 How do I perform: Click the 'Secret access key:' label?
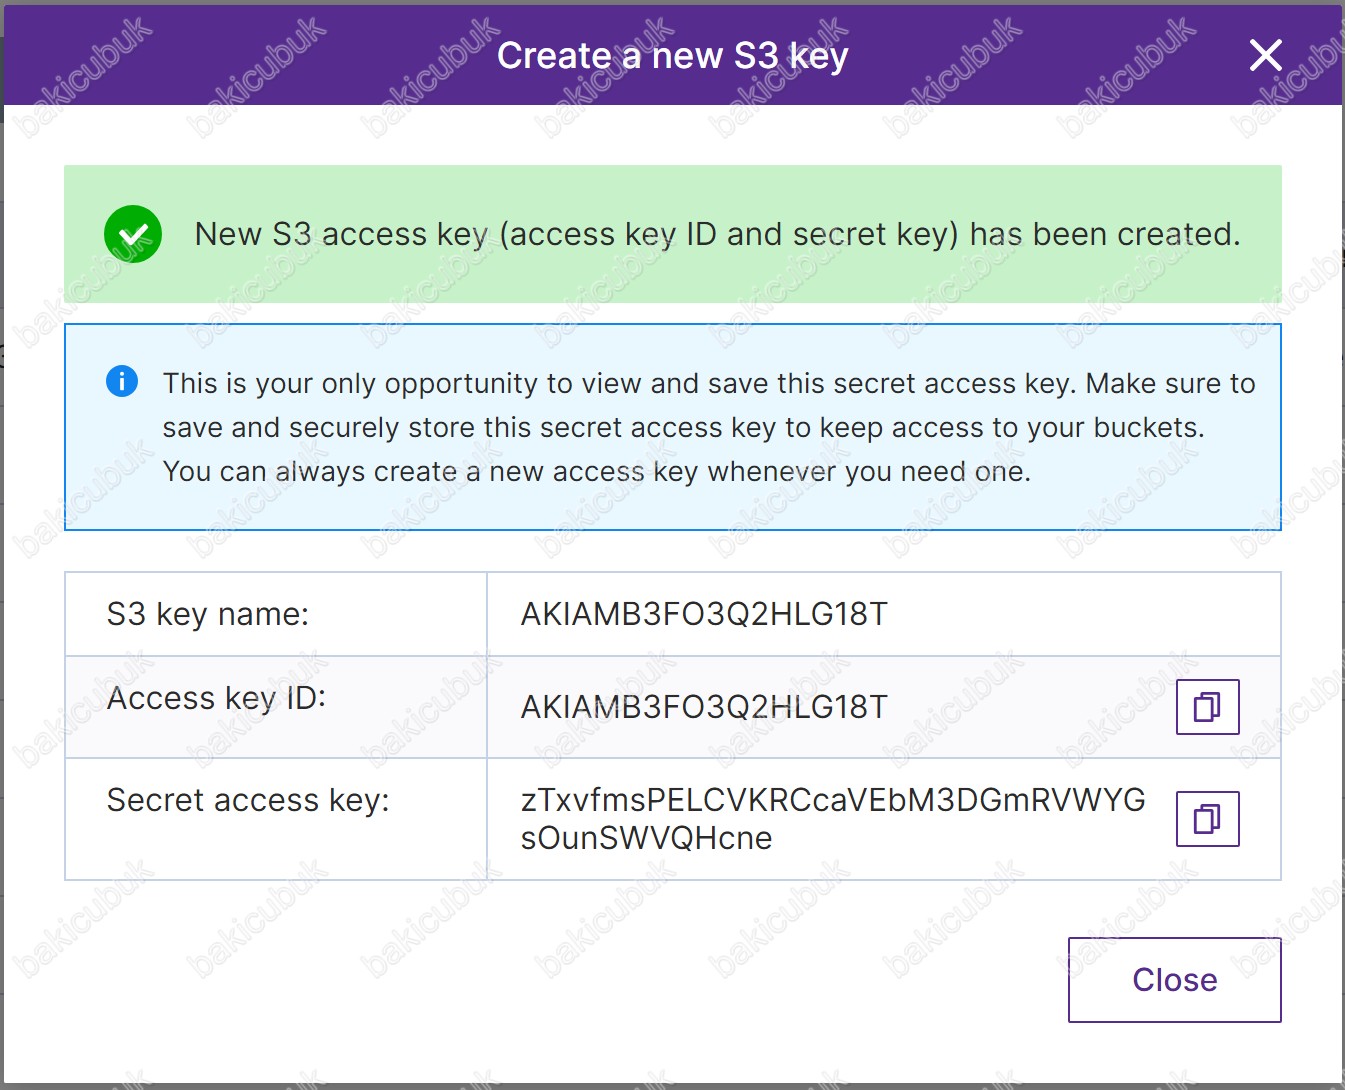[x=248, y=800]
